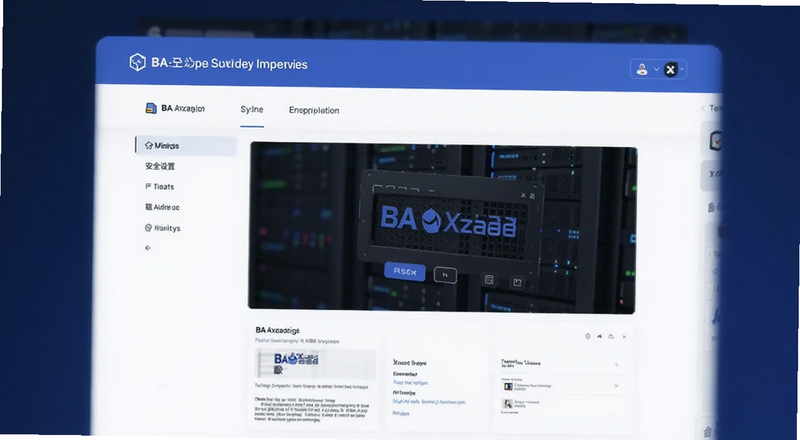Close the dark BA Xzaaa overlay card
The height and width of the screenshot is (440, 800).
[x=523, y=195]
